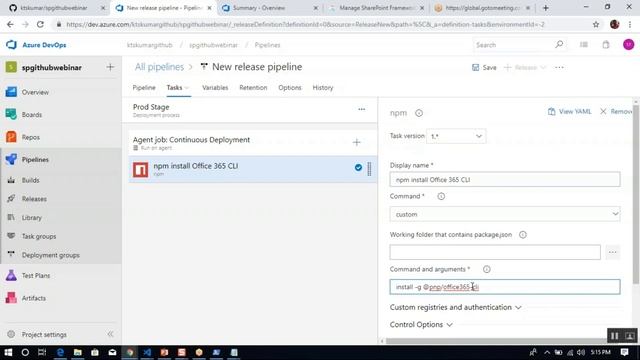Bookmark this page with star icon
This screenshot has width=640, height=360.
[596, 24]
